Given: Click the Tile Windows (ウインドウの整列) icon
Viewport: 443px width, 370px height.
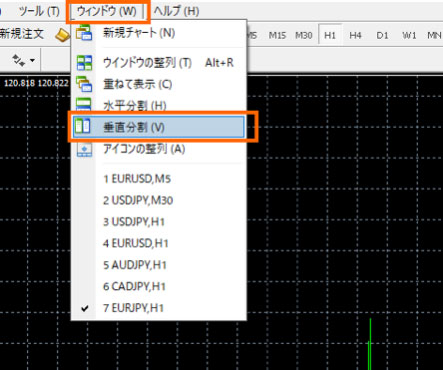Looking at the screenshot, I should click(84, 63).
